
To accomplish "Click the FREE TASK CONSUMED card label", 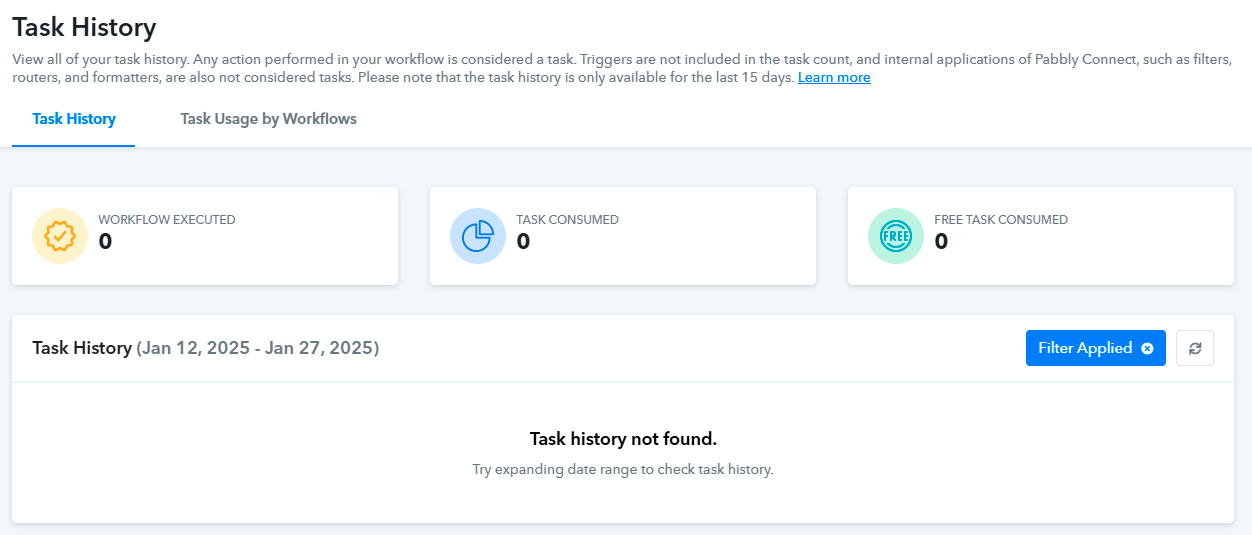I will coord(1001,220).
